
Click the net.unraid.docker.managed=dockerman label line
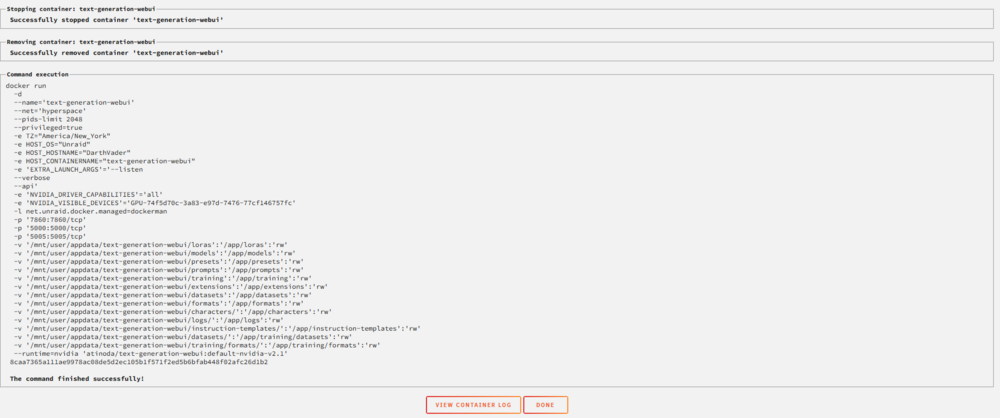(91, 211)
